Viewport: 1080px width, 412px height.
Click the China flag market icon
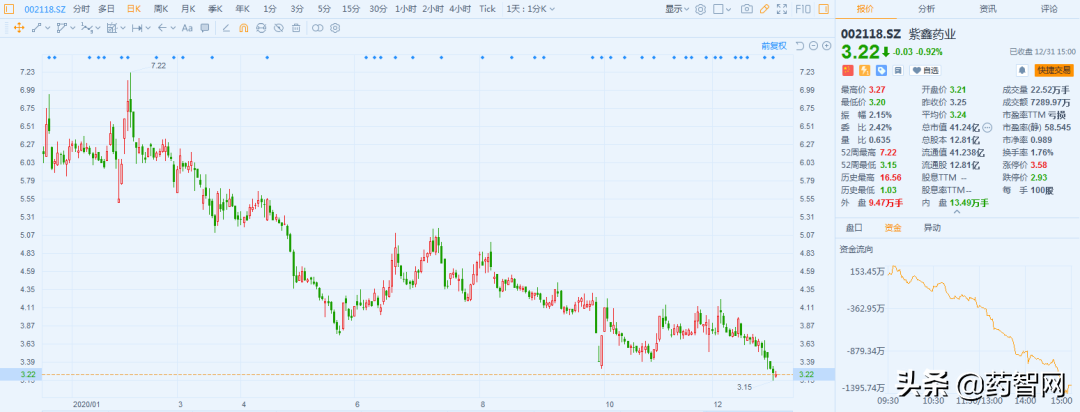(847, 70)
